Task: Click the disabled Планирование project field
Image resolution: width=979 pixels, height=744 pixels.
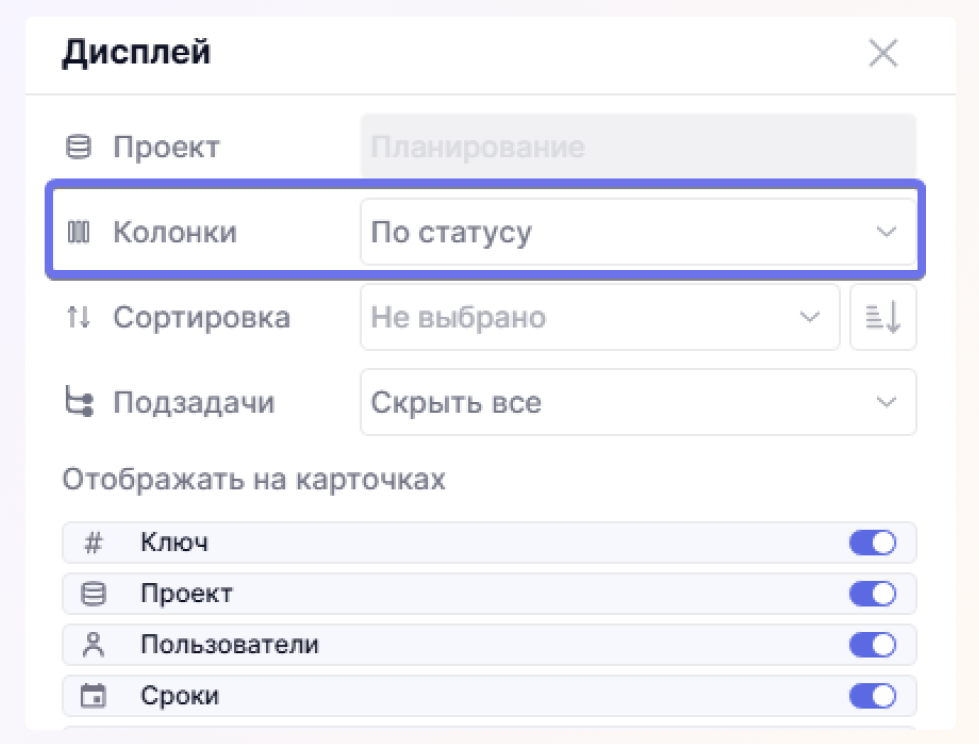Action: tap(637, 148)
